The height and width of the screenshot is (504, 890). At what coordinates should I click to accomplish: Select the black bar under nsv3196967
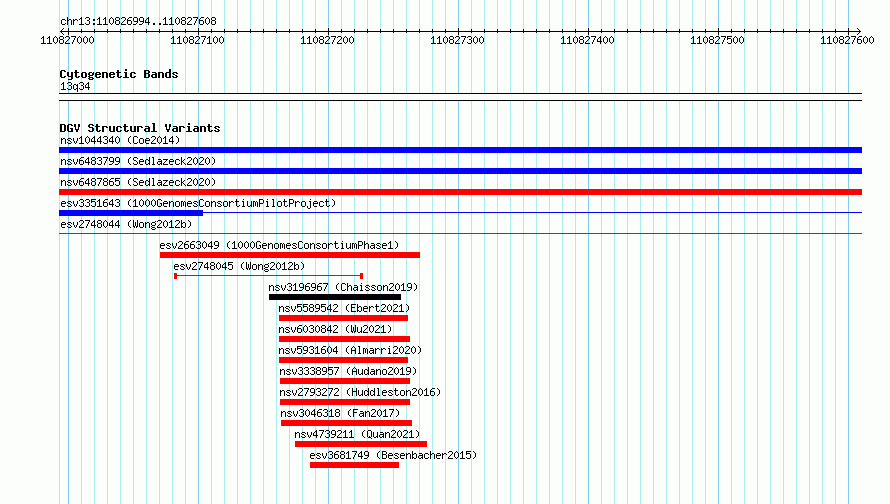[x=335, y=297]
